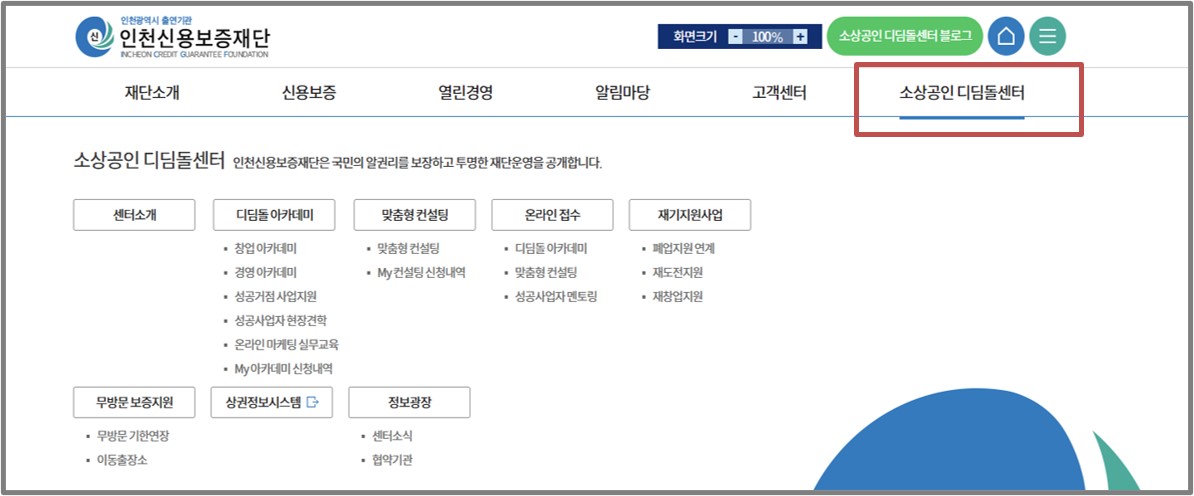Click the 100% screen size value

click(x=768, y=37)
